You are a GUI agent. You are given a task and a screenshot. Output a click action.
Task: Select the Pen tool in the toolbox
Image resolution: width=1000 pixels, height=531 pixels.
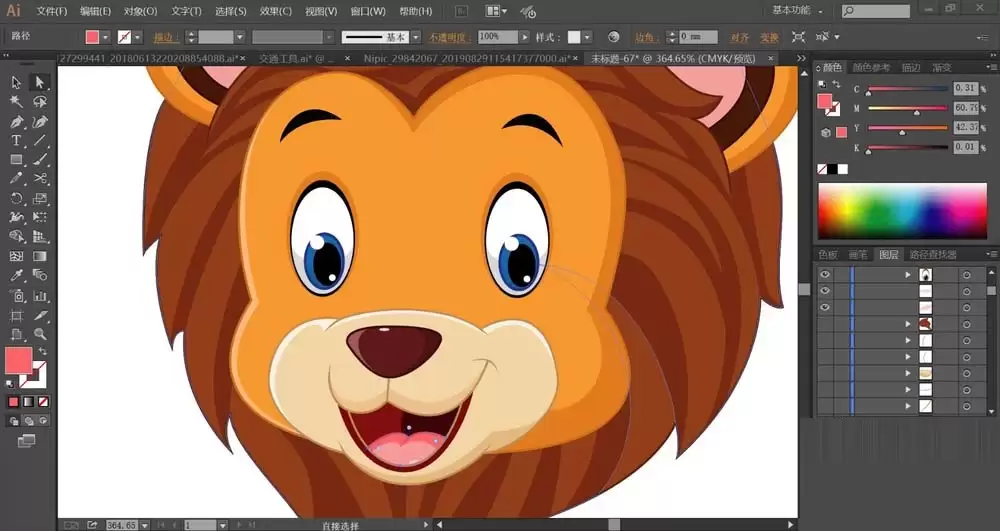(x=17, y=121)
